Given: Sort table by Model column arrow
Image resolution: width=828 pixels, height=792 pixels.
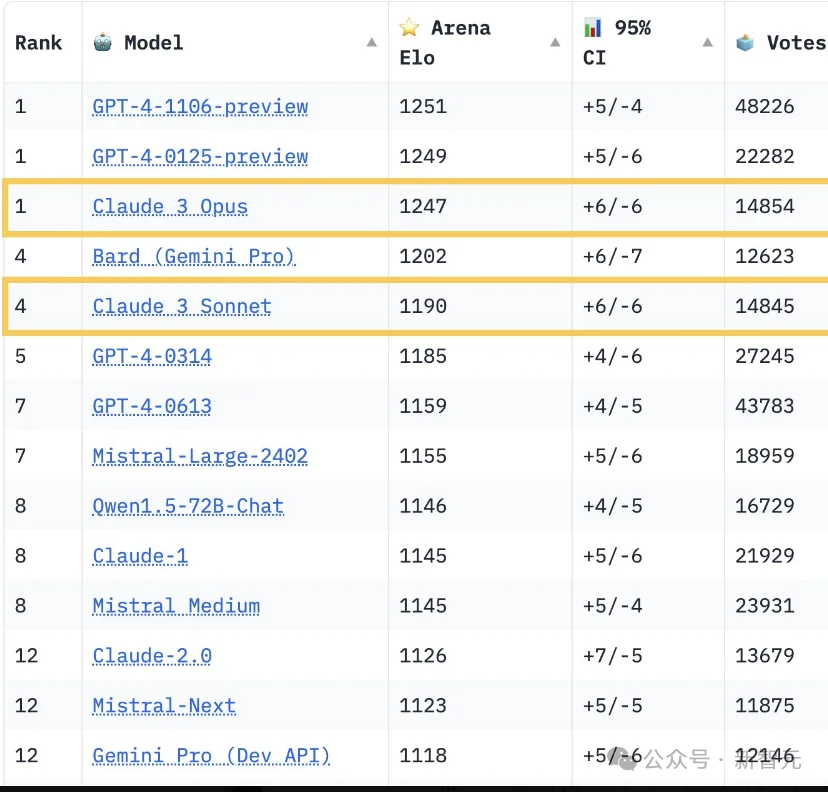Looking at the screenshot, I should pyautogui.click(x=372, y=43).
